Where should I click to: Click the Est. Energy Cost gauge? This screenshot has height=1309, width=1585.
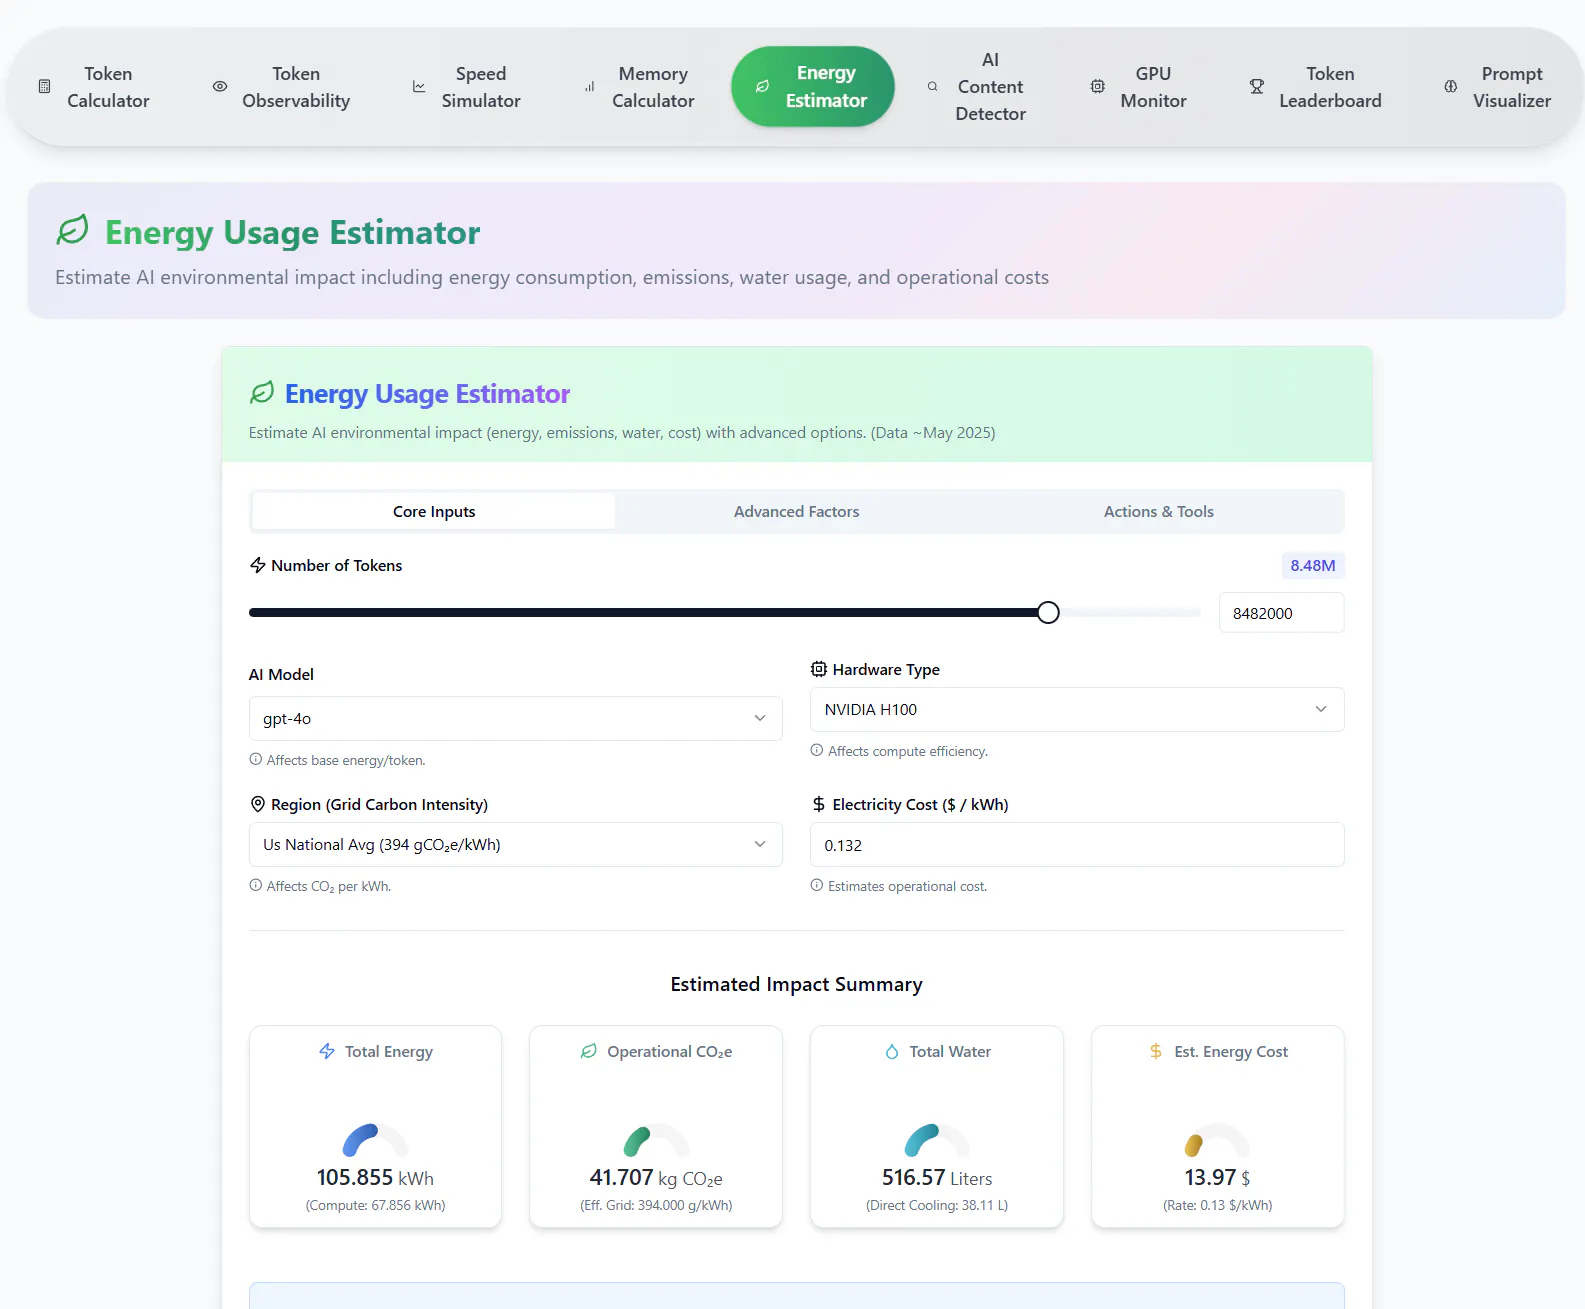(x=1218, y=1140)
